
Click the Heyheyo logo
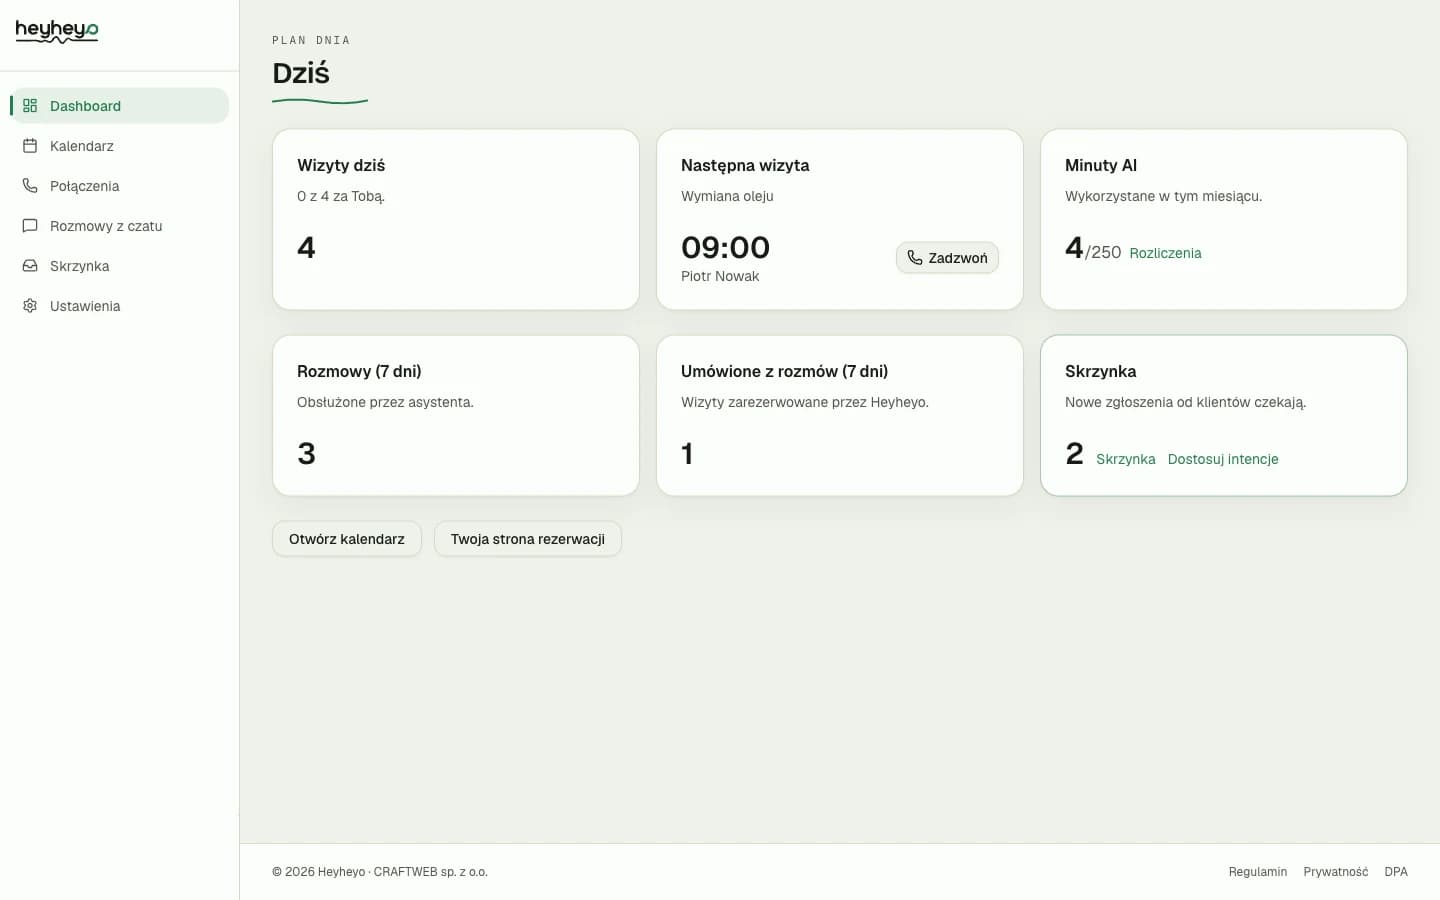[57, 31]
